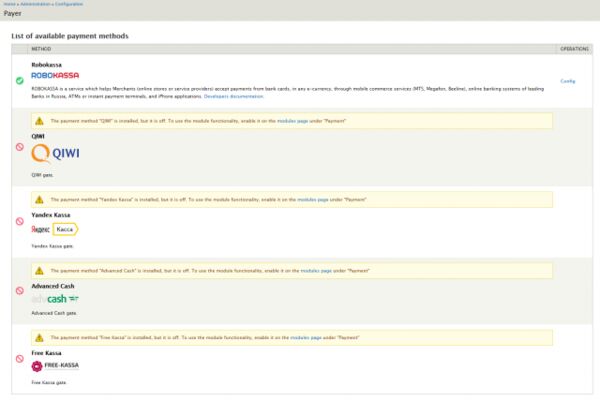
Task: Click the bold Robokassa method name
Action: pyautogui.click(x=46, y=65)
